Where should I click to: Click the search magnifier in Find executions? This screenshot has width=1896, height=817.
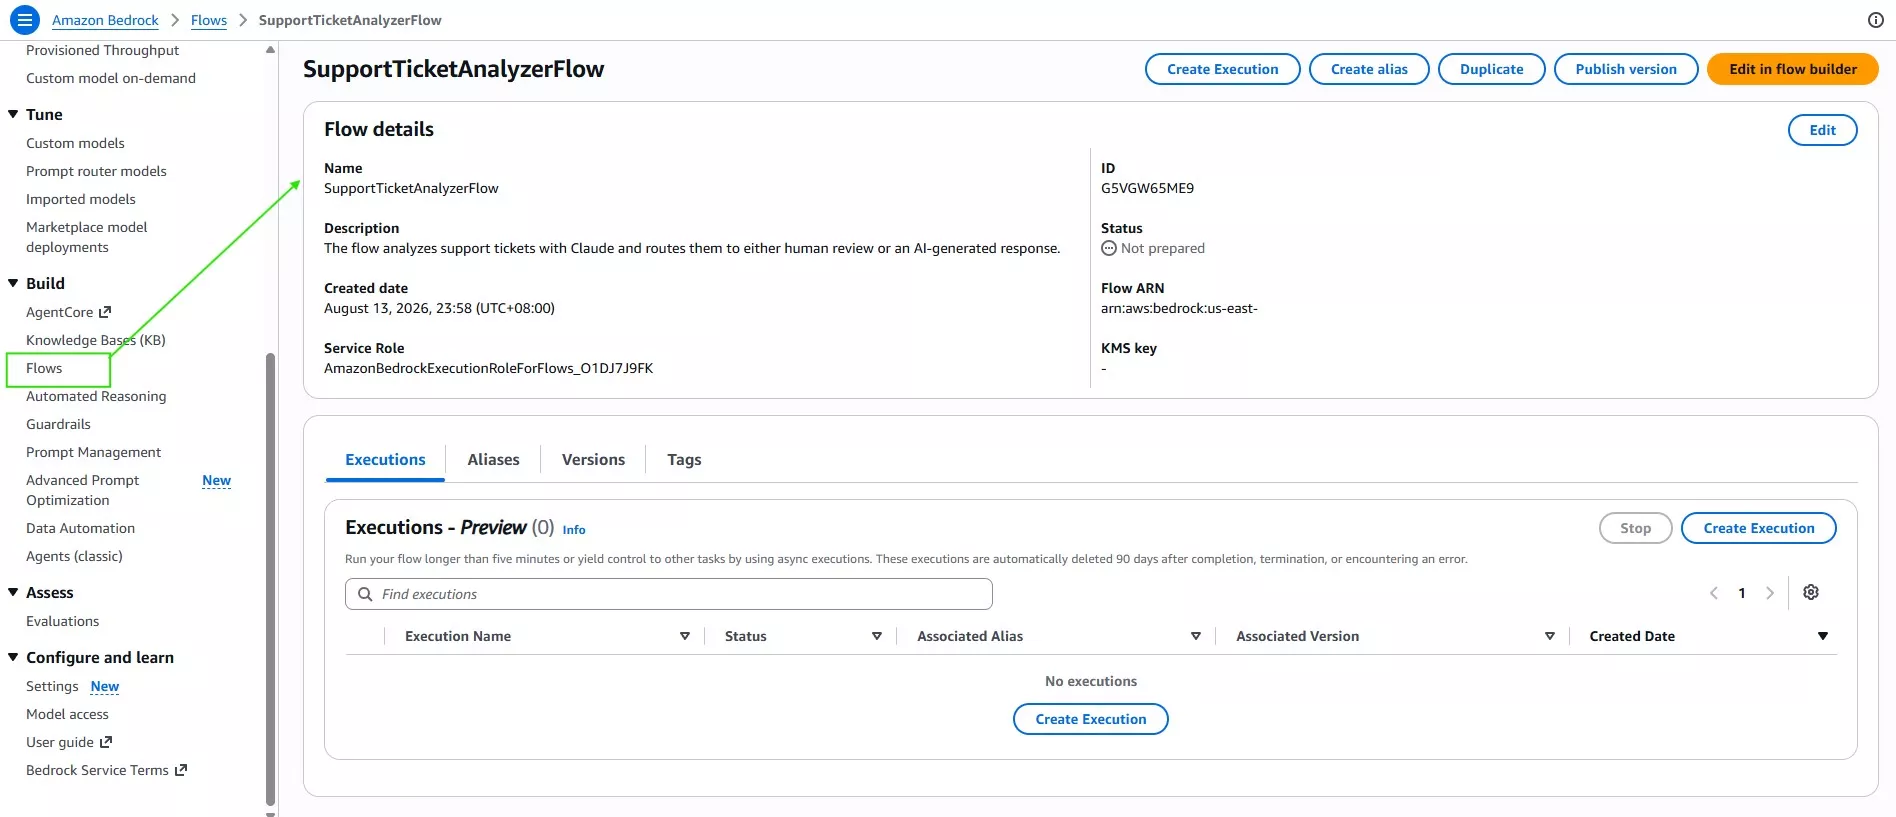(x=365, y=594)
